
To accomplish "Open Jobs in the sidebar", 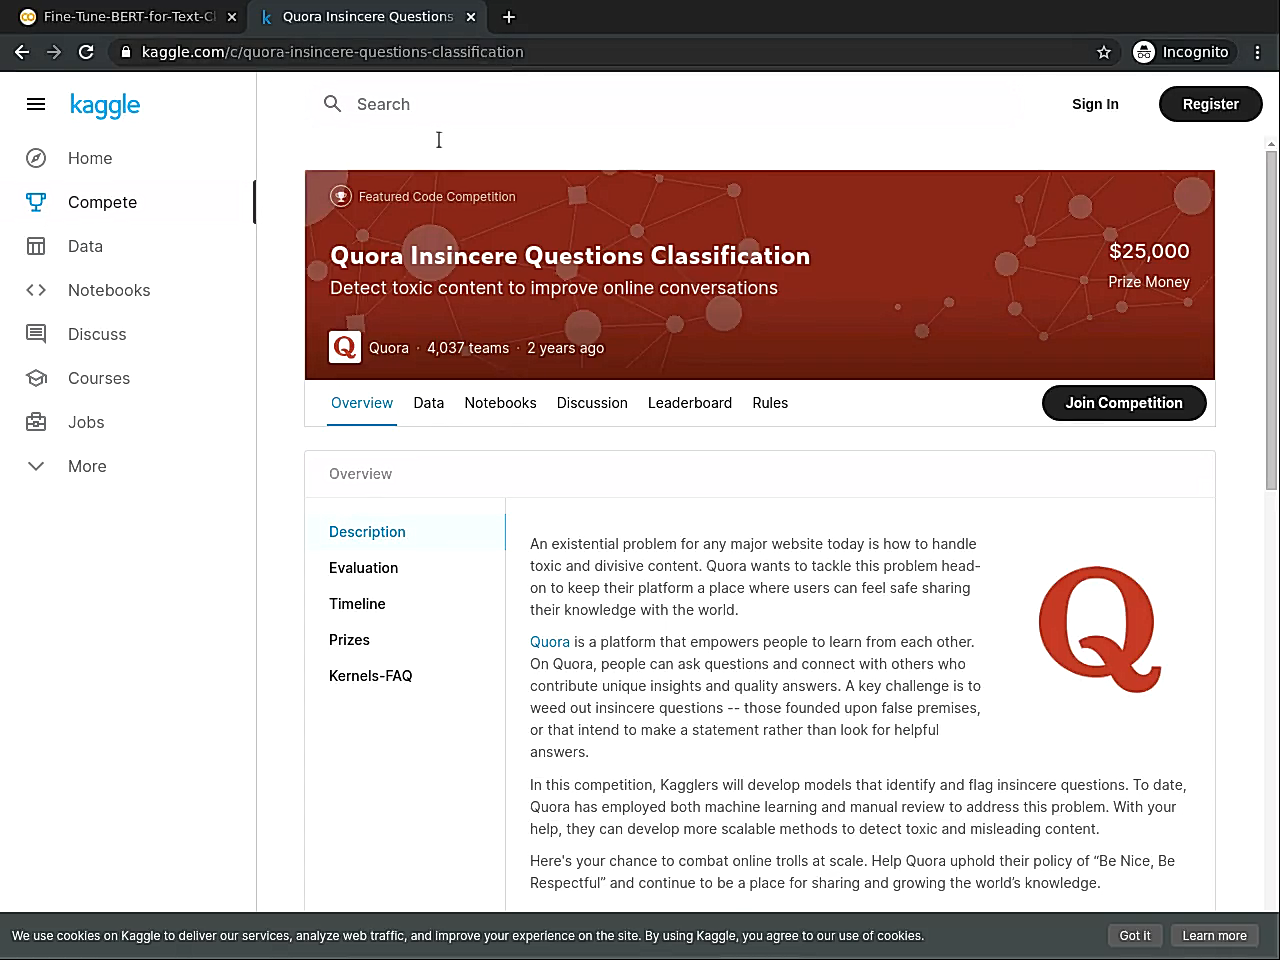I will (86, 422).
